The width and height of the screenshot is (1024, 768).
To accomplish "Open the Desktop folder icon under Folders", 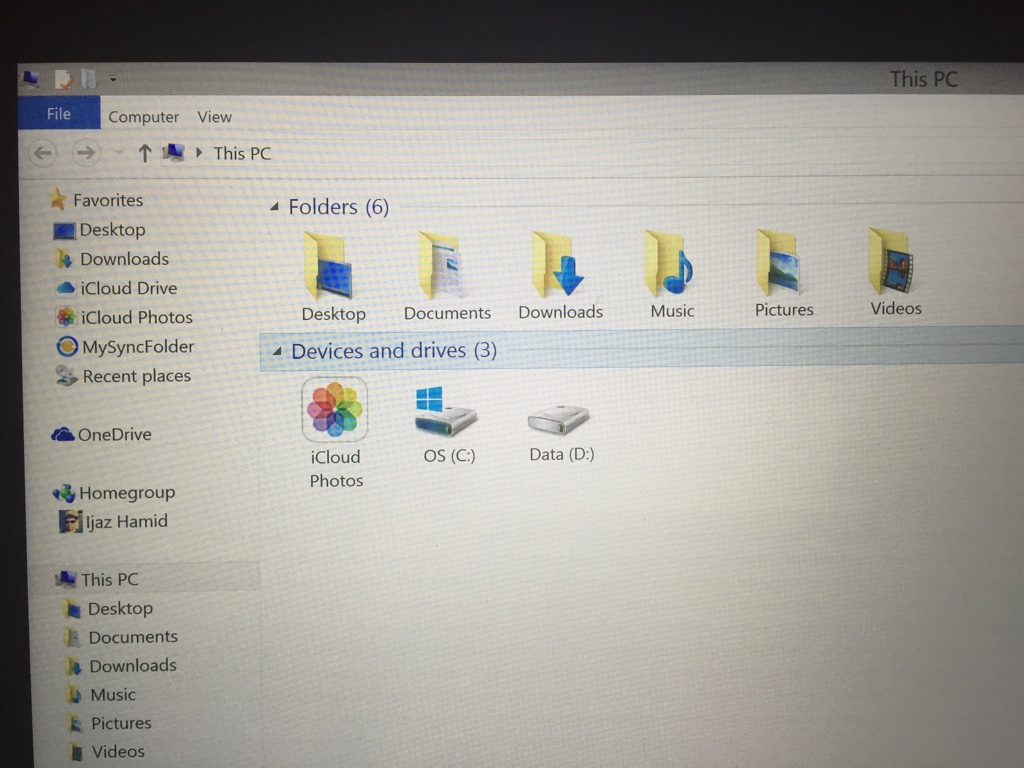I will pos(328,267).
